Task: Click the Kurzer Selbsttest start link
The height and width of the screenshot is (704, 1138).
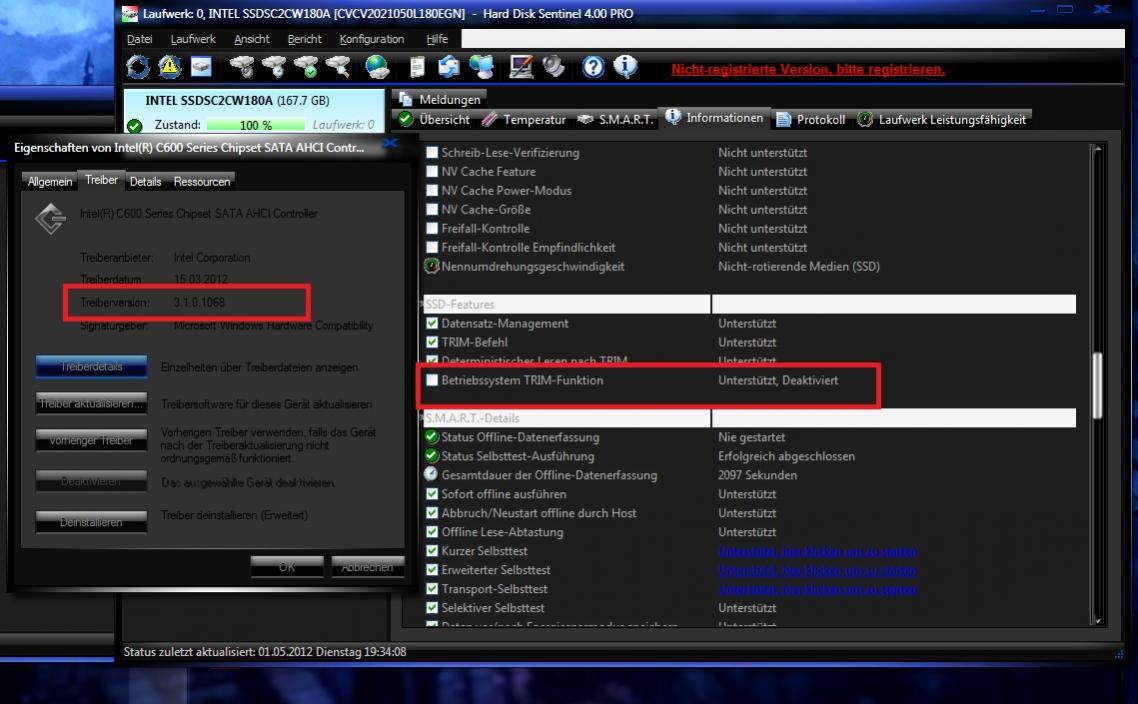Action: (818, 552)
